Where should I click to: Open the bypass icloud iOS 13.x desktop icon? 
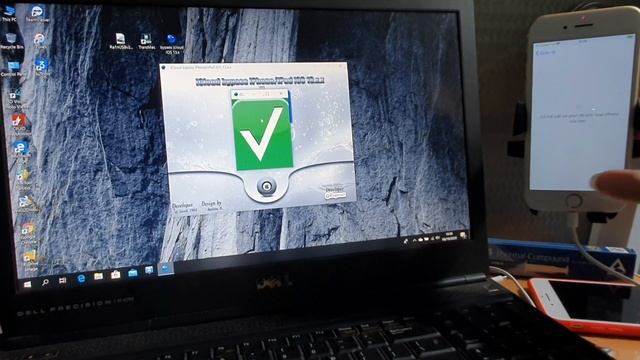tap(172, 44)
